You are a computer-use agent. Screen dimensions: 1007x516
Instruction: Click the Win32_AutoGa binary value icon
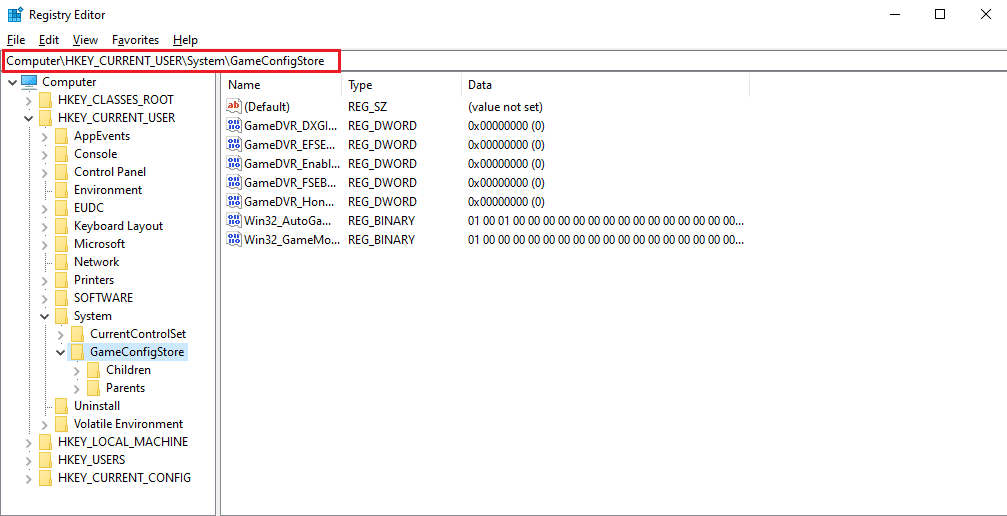(x=234, y=221)
